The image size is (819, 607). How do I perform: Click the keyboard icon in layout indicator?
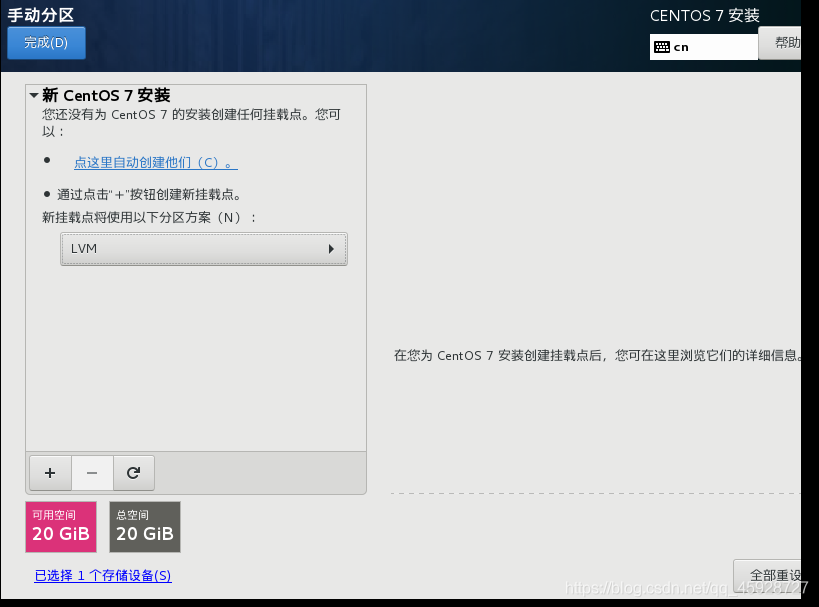pyautogui.click(x=661, y=47)
